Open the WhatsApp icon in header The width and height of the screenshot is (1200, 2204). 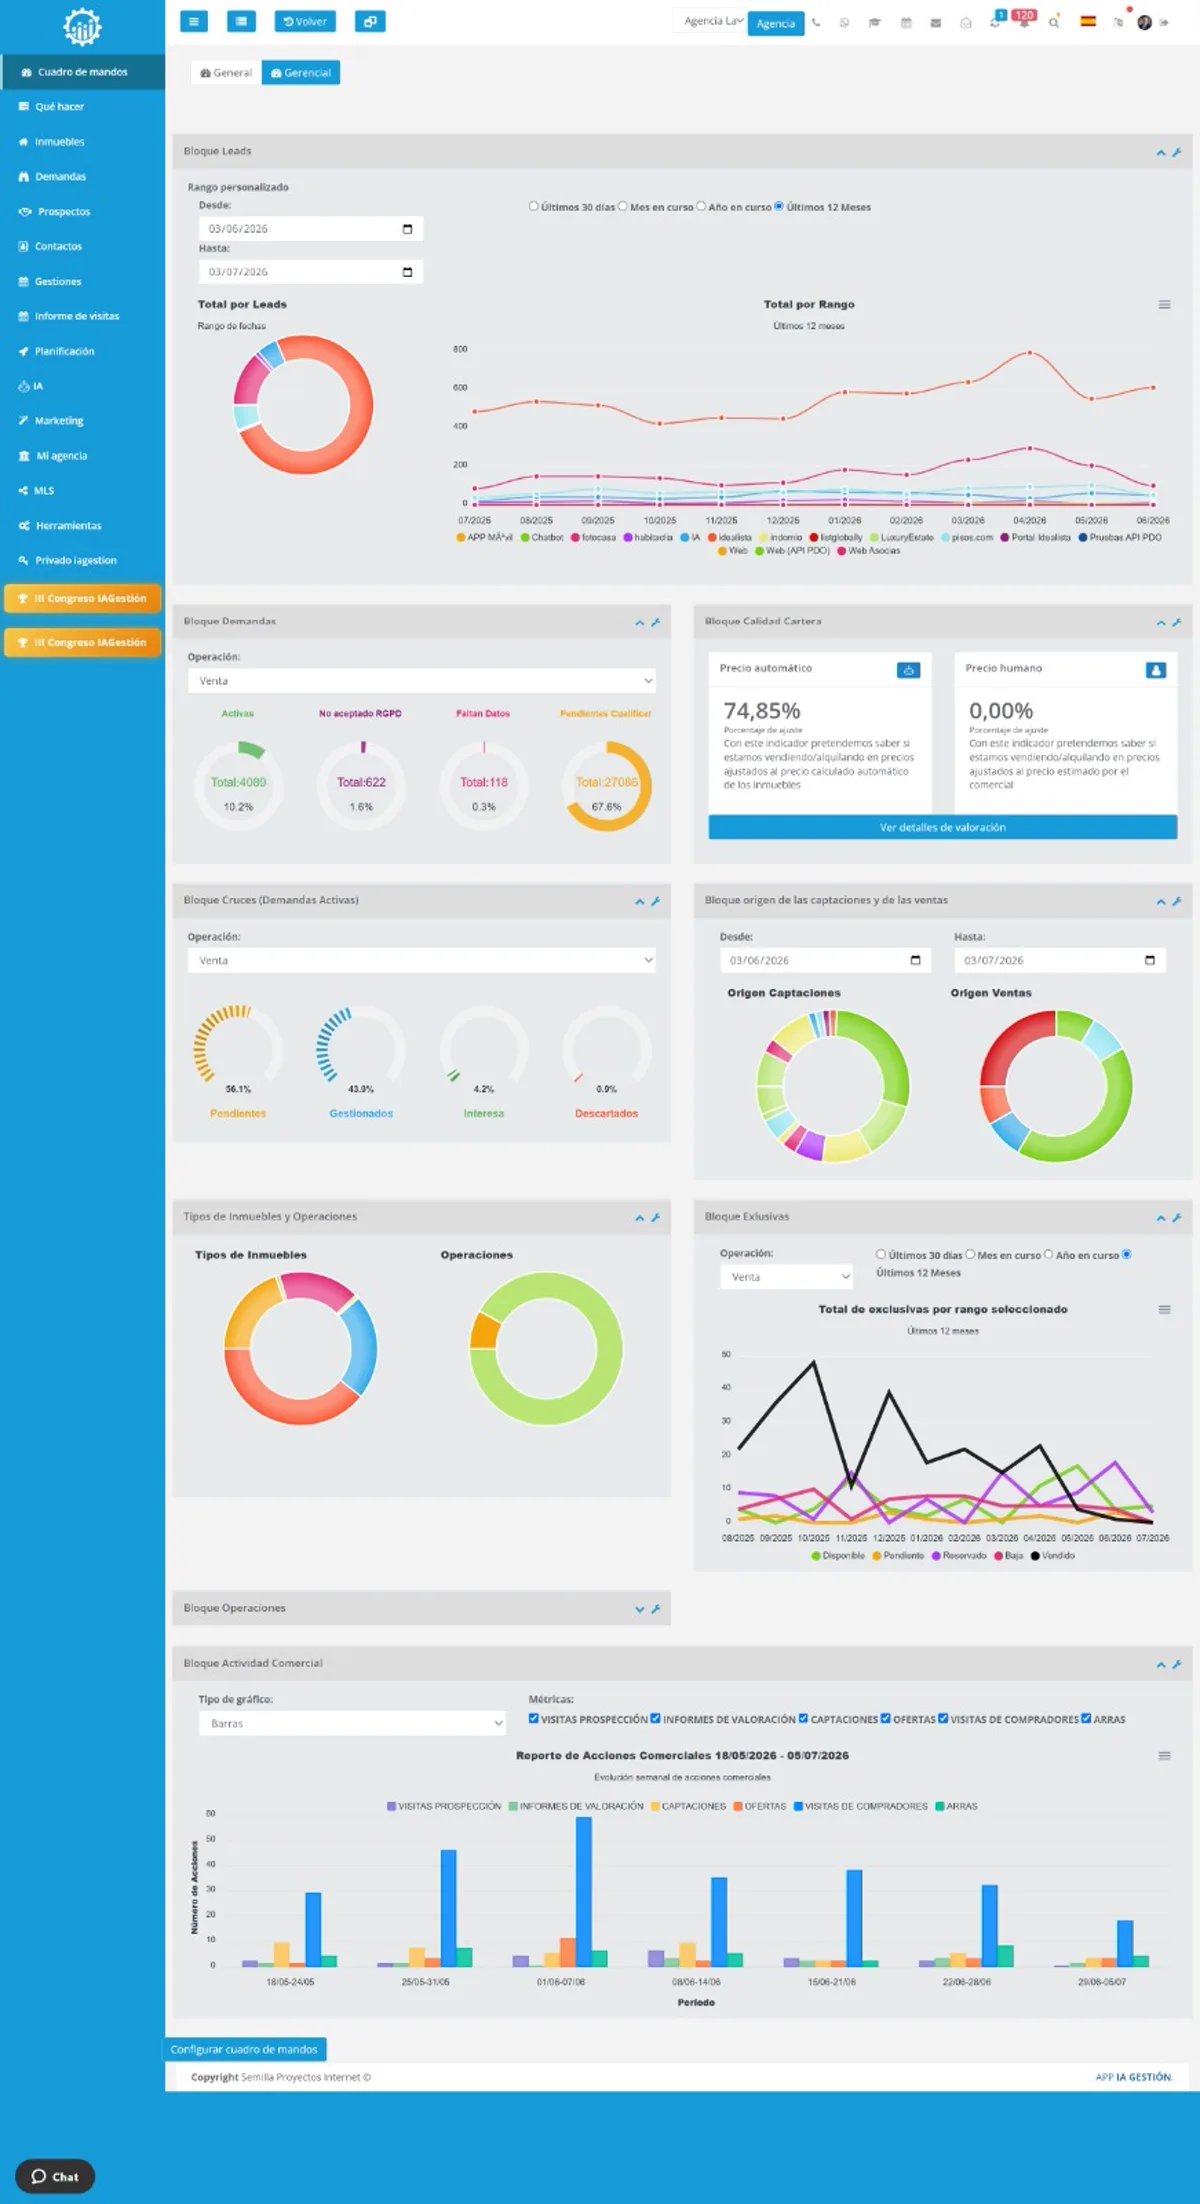pos(845,22)
